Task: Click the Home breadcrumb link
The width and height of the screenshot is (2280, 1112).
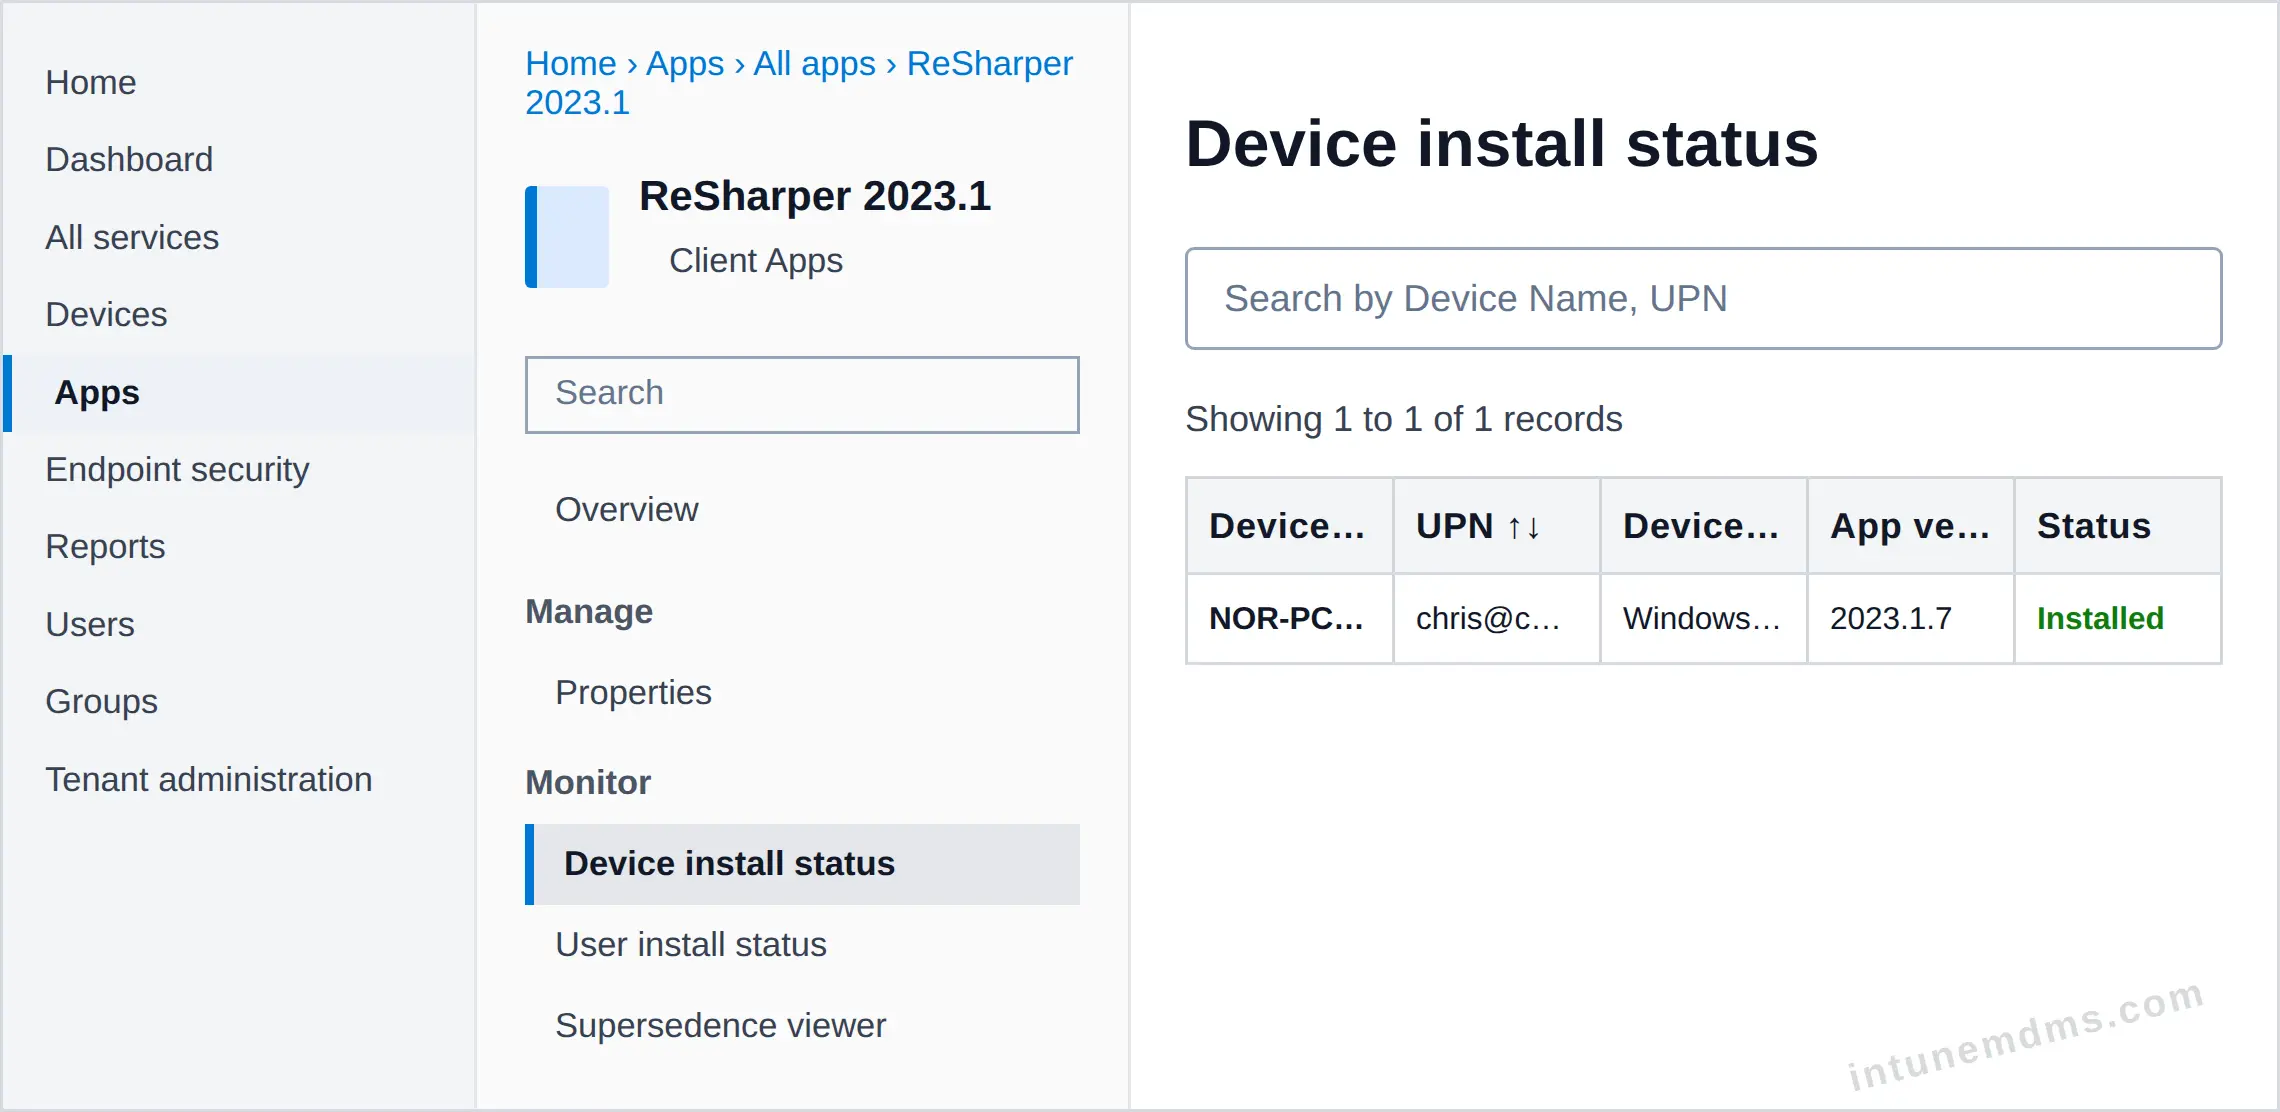Action: tap(571, 63)
